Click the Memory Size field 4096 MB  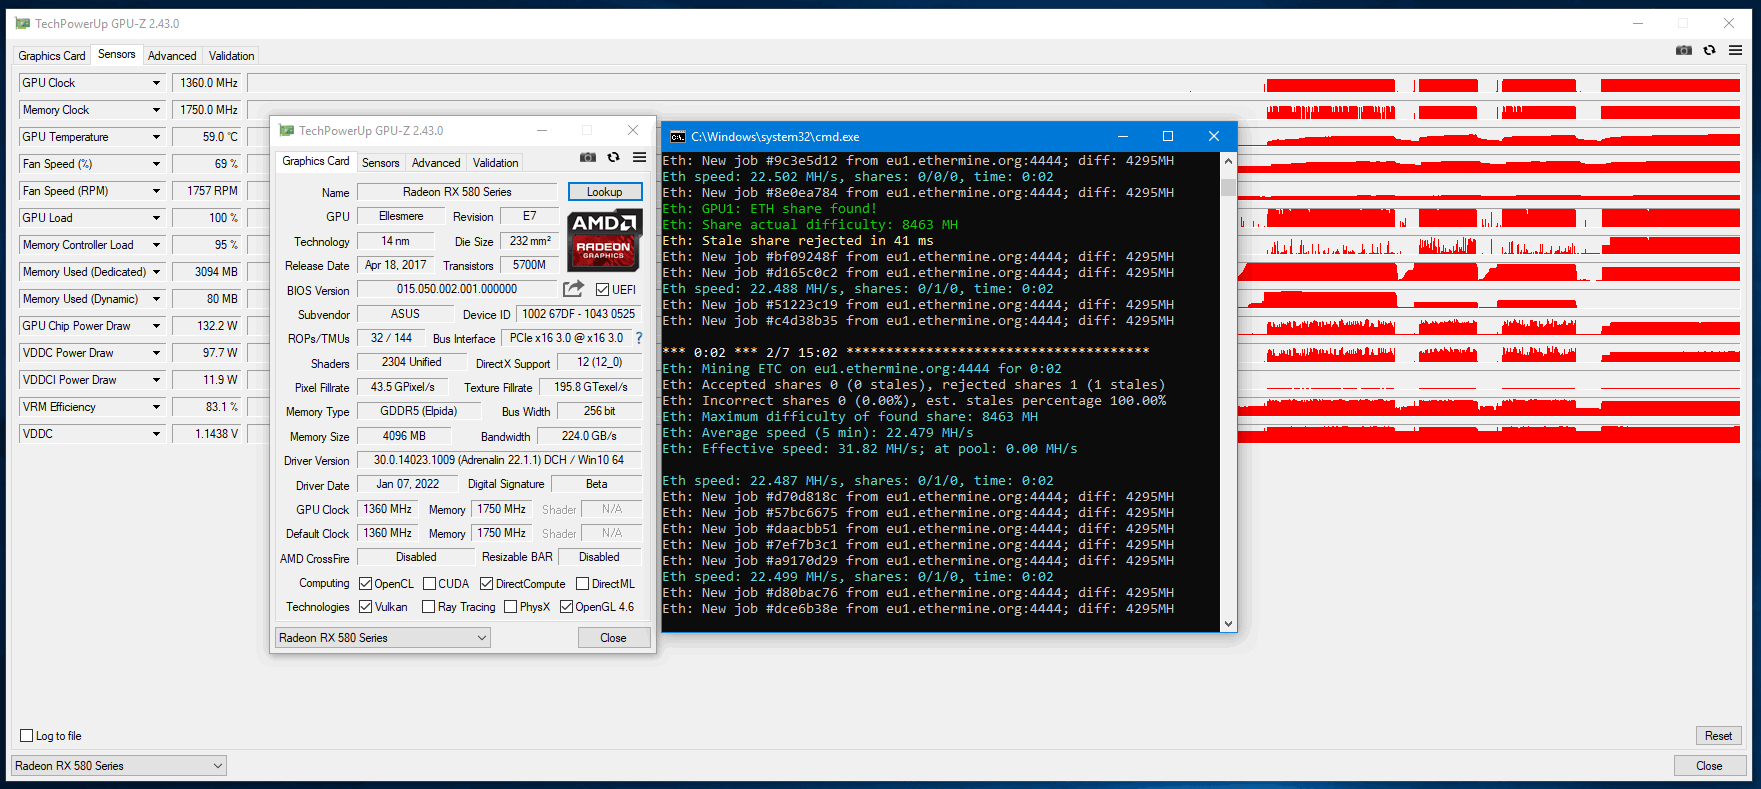[404, 436]
